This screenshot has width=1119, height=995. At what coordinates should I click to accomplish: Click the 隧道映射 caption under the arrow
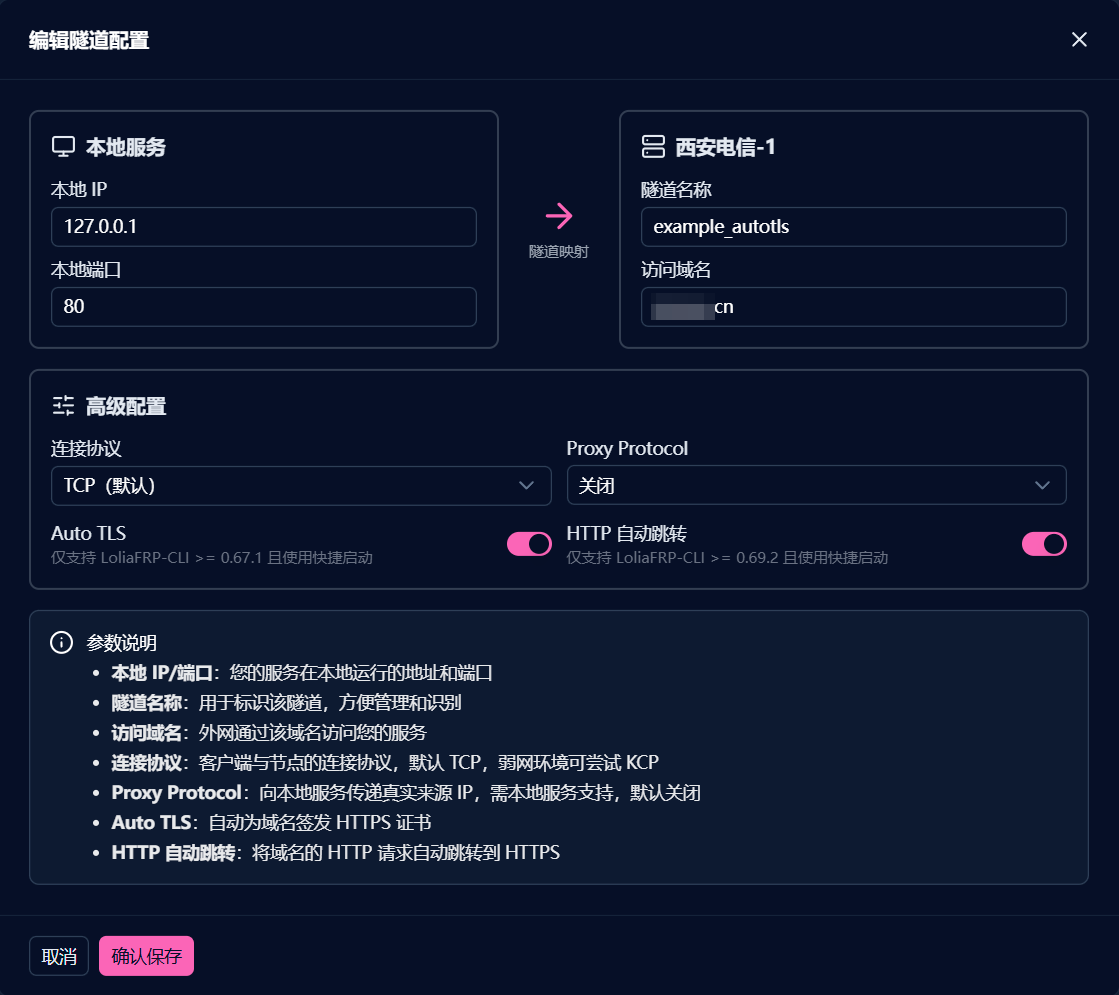[559, 251]
